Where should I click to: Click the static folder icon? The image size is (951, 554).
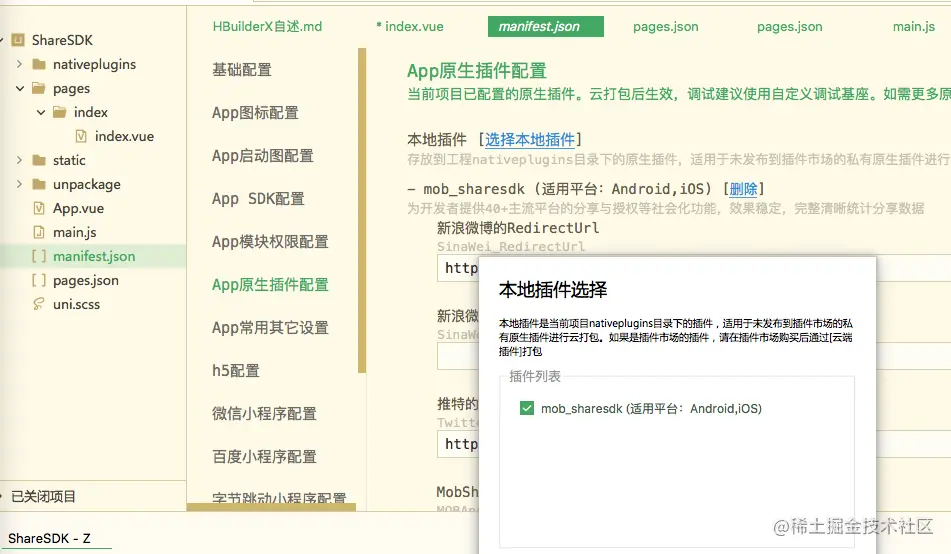click(x=39, y=160)
